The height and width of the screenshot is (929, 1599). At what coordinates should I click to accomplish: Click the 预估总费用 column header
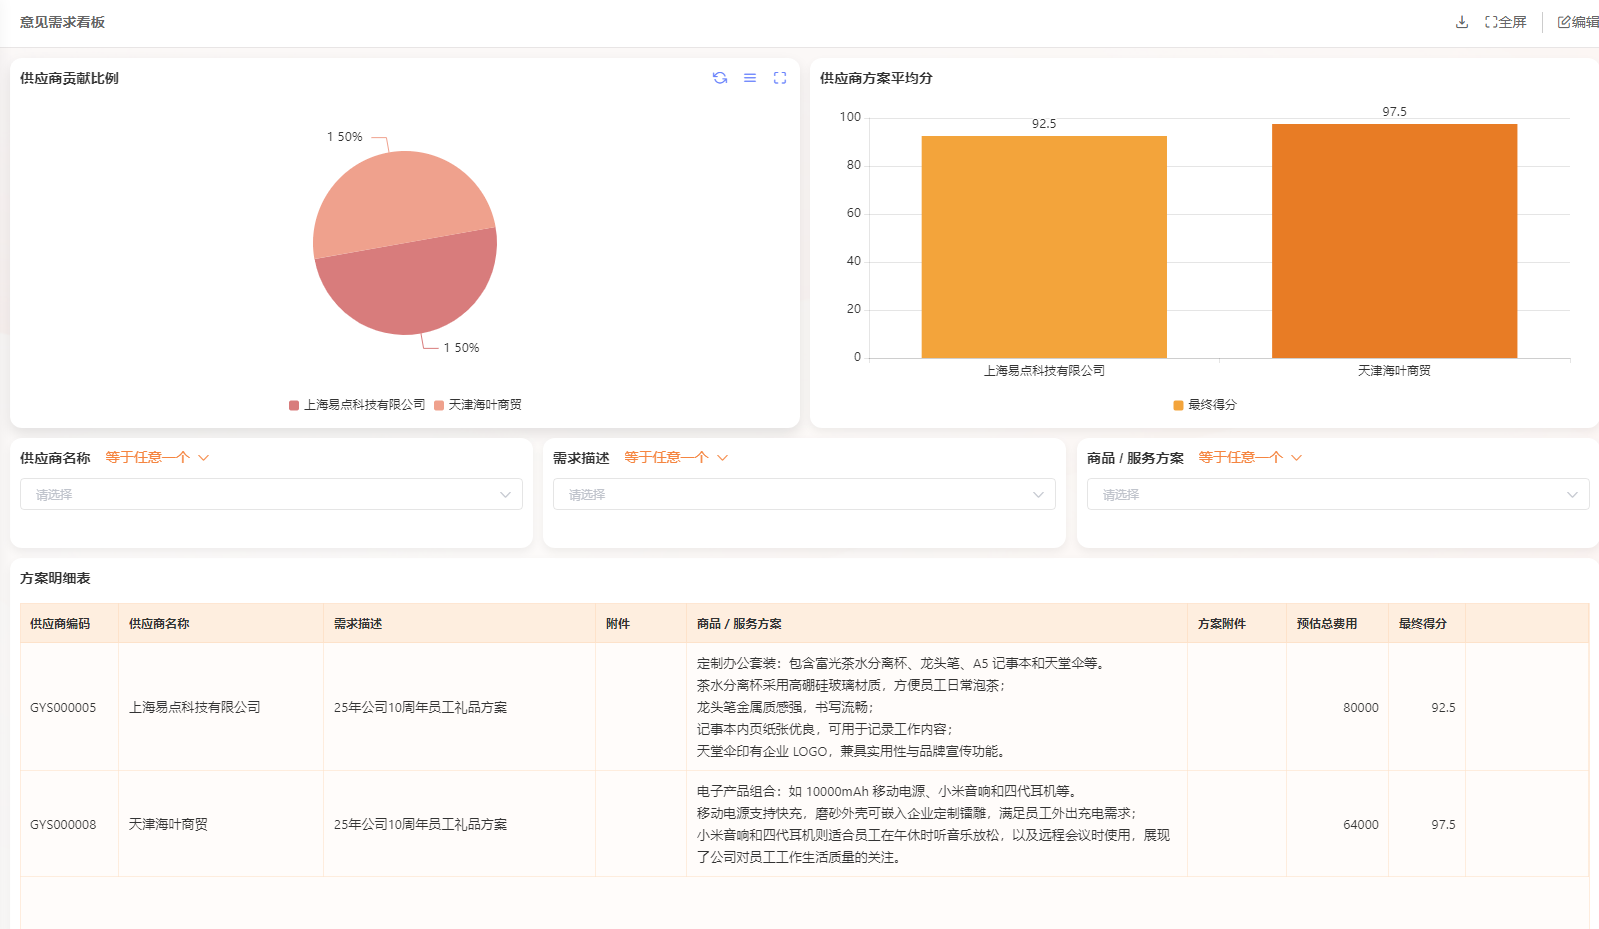(x=1326, y=624)
